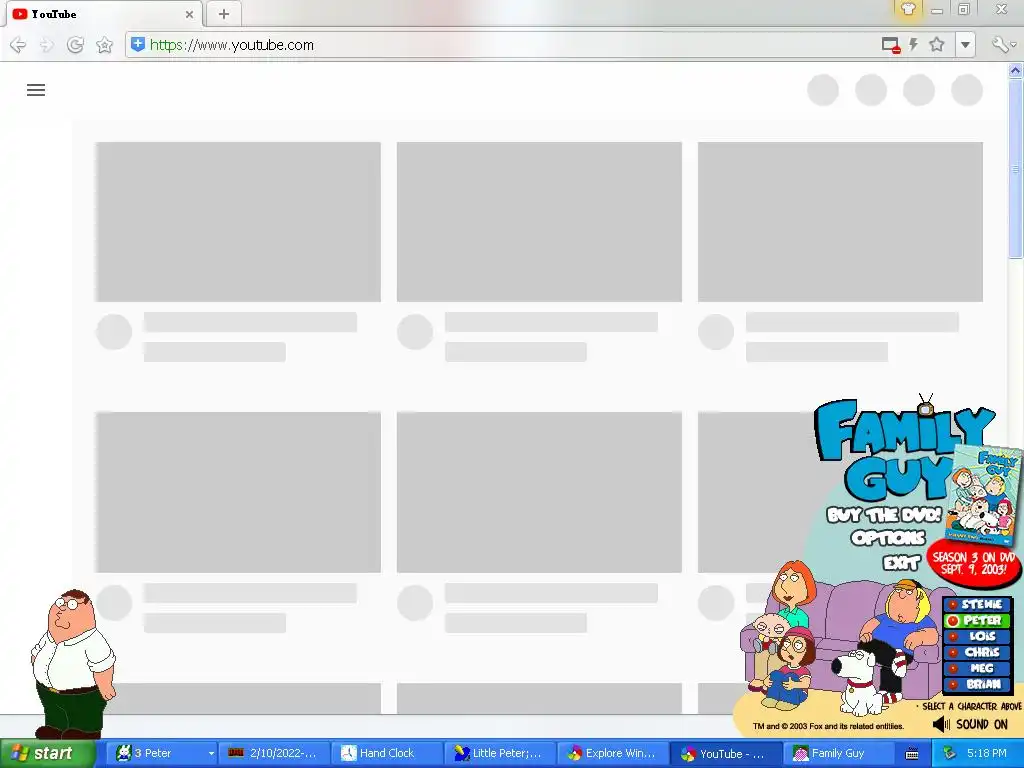1024x768 pixels.
Task: Click the Season 3 on DVD red badge
Action: (973, 563)
